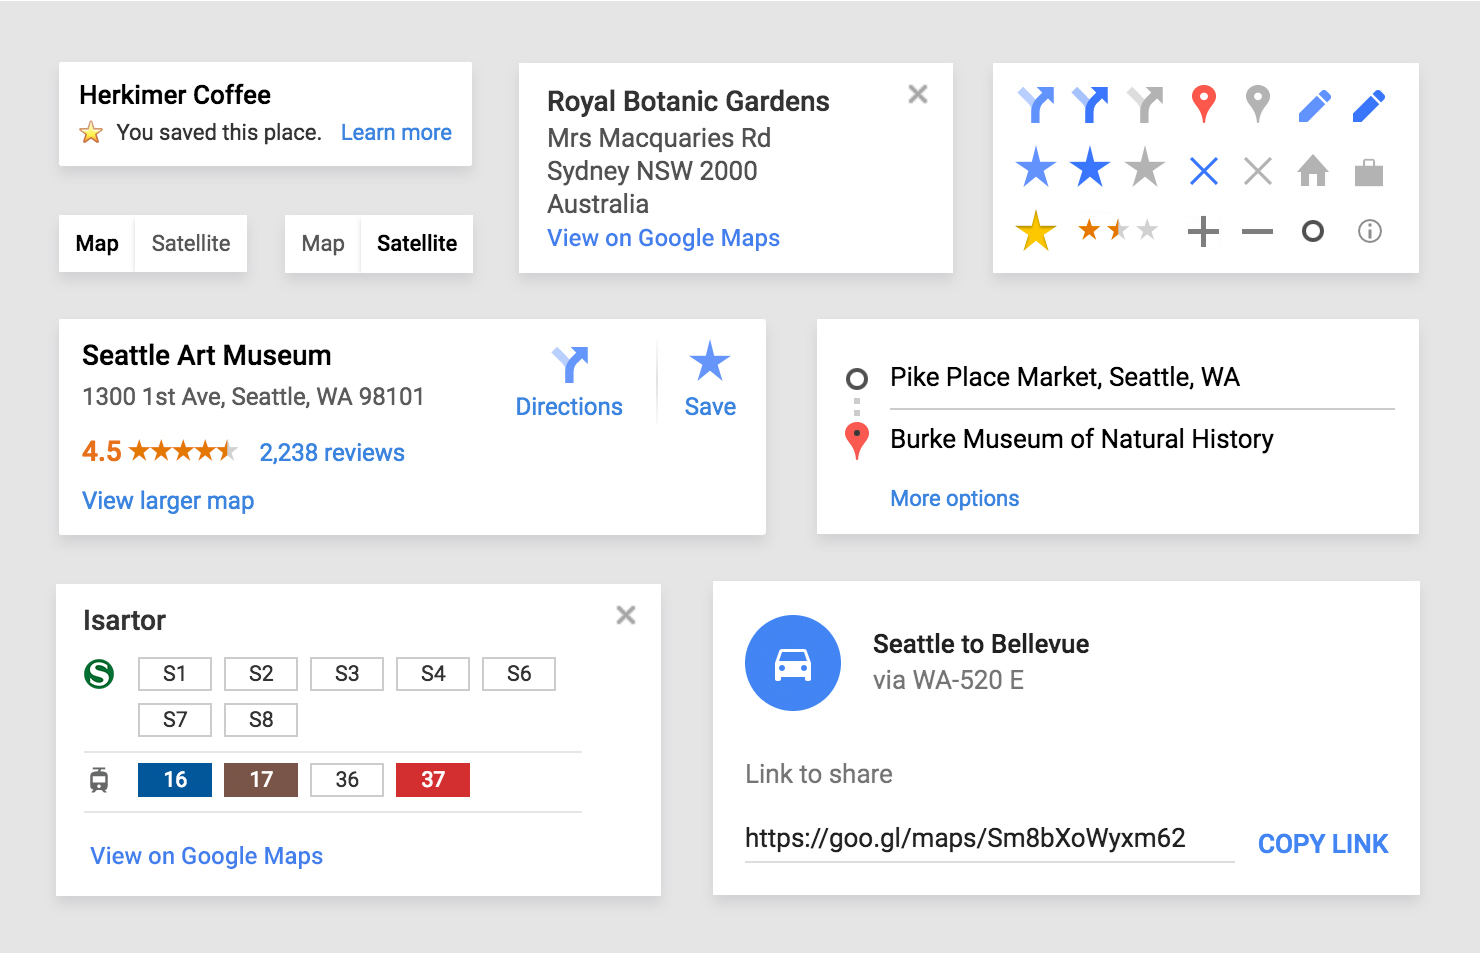
Task: Click the Seattle Art Museum title
Action: pyautogui.click(x=207, y=355)
